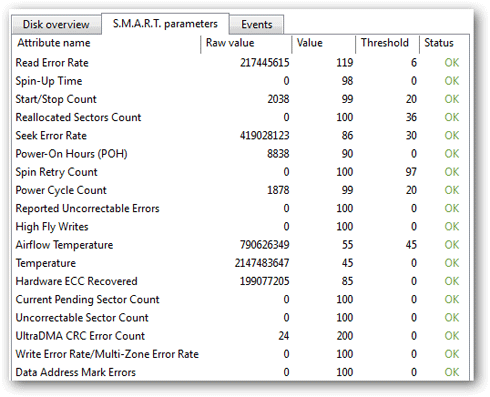Click the OK status for Temperature
The width and height of the screenshot is (490, 397).
[x=452, y=263]
